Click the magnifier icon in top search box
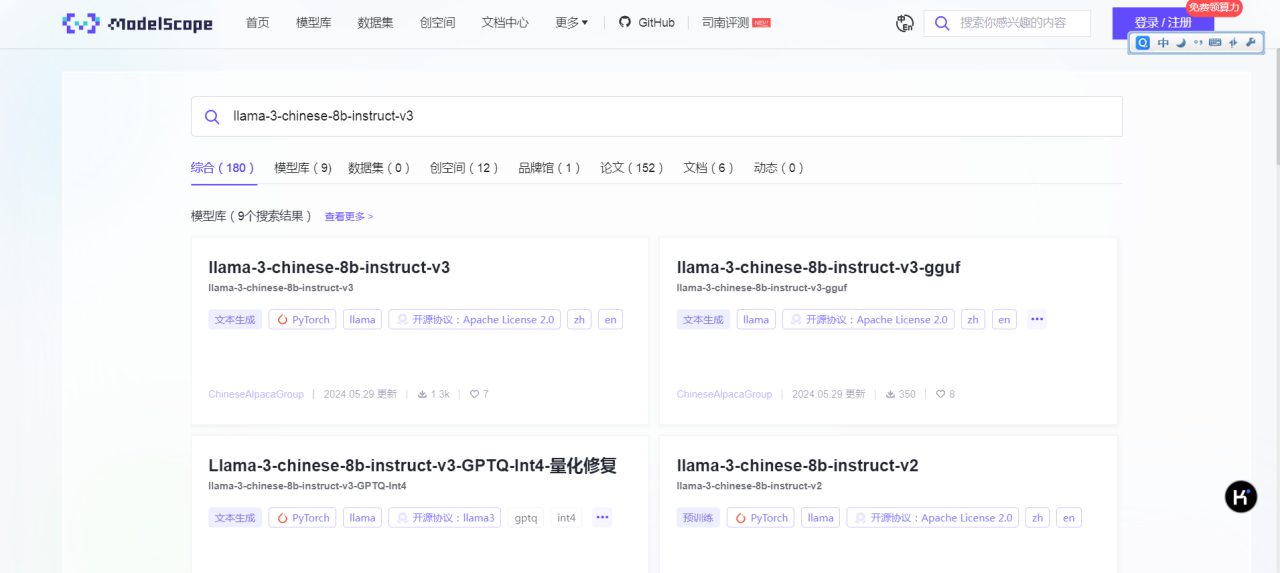 pyautogui.click(x=941, y=23)
